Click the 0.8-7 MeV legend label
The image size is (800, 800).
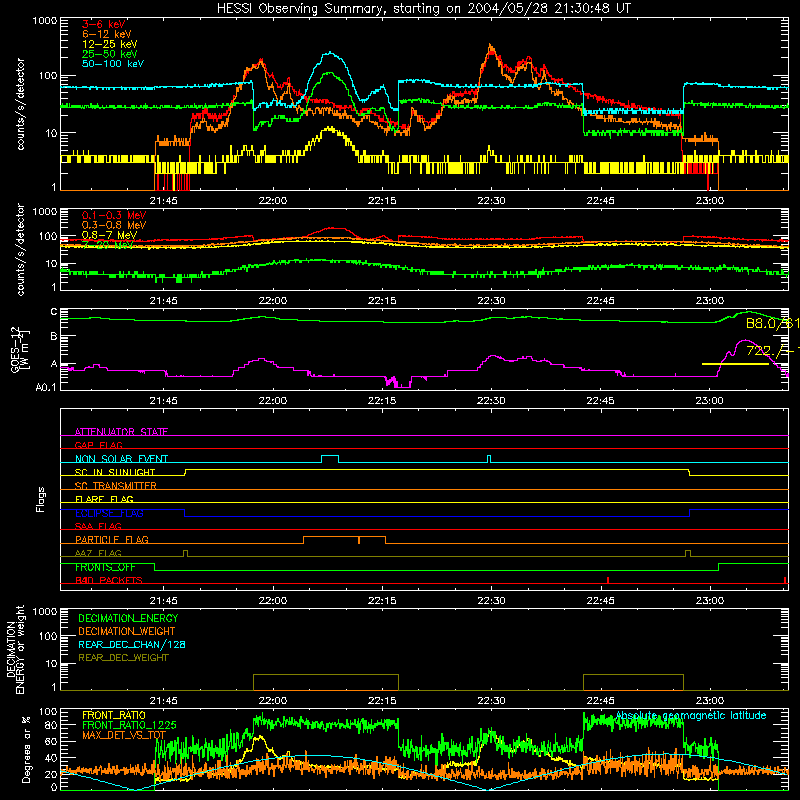pyautogui.click(x=109, y=235)
